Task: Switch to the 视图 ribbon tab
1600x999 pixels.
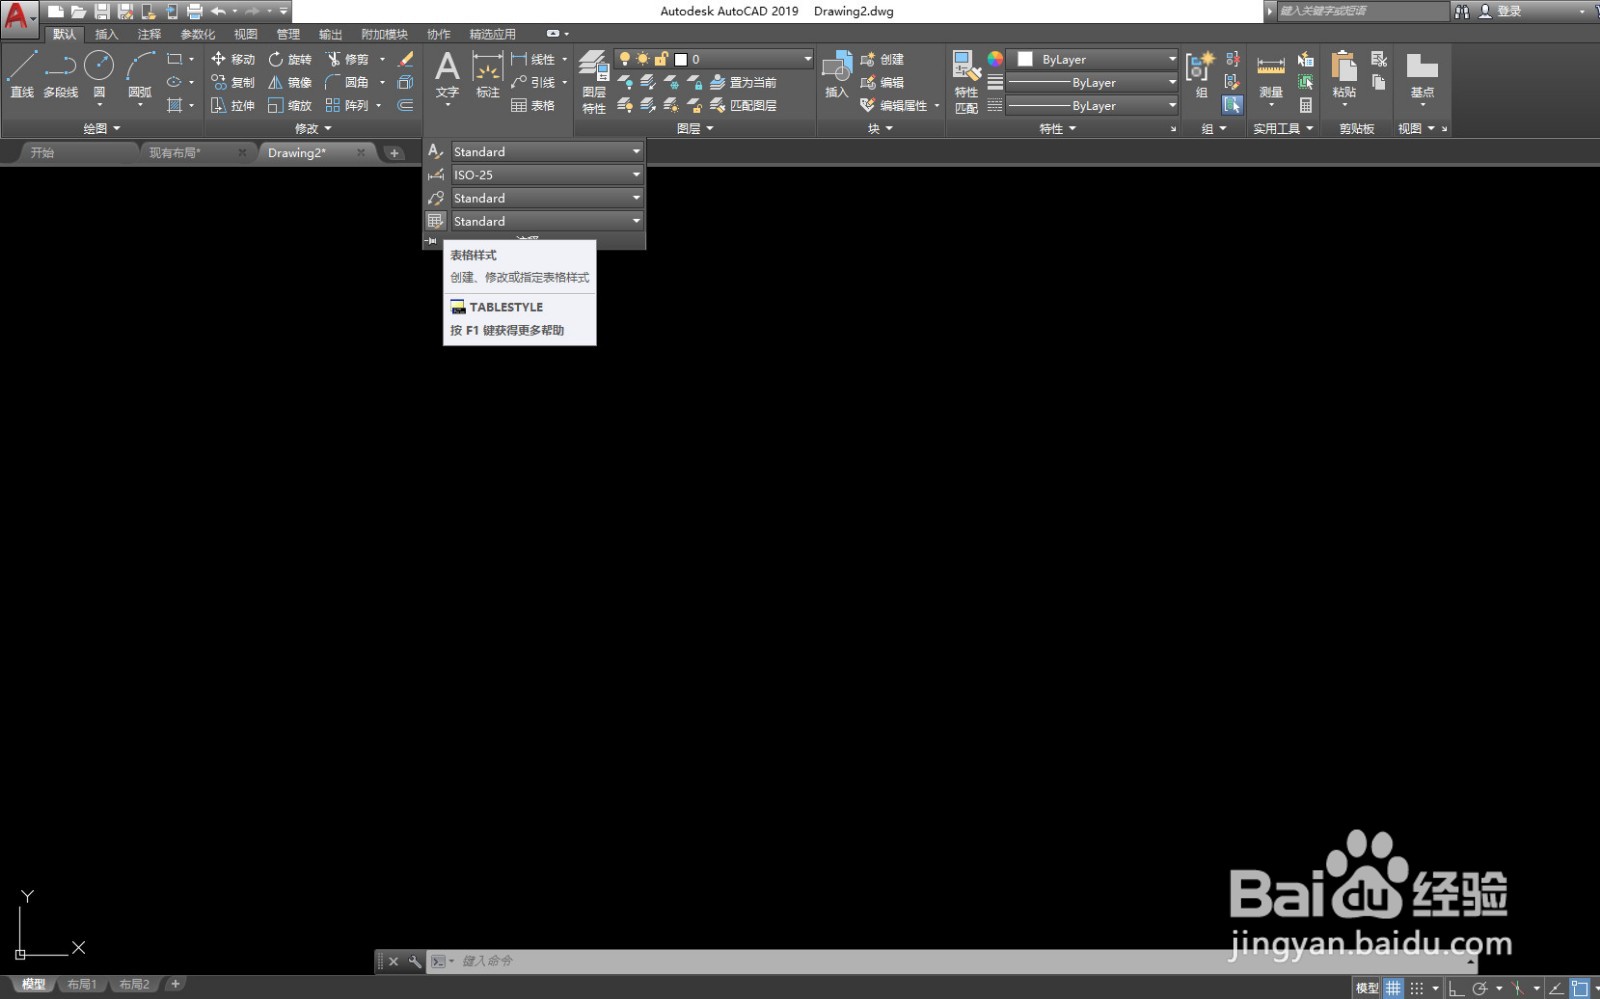Action: (x=245, y=34)
